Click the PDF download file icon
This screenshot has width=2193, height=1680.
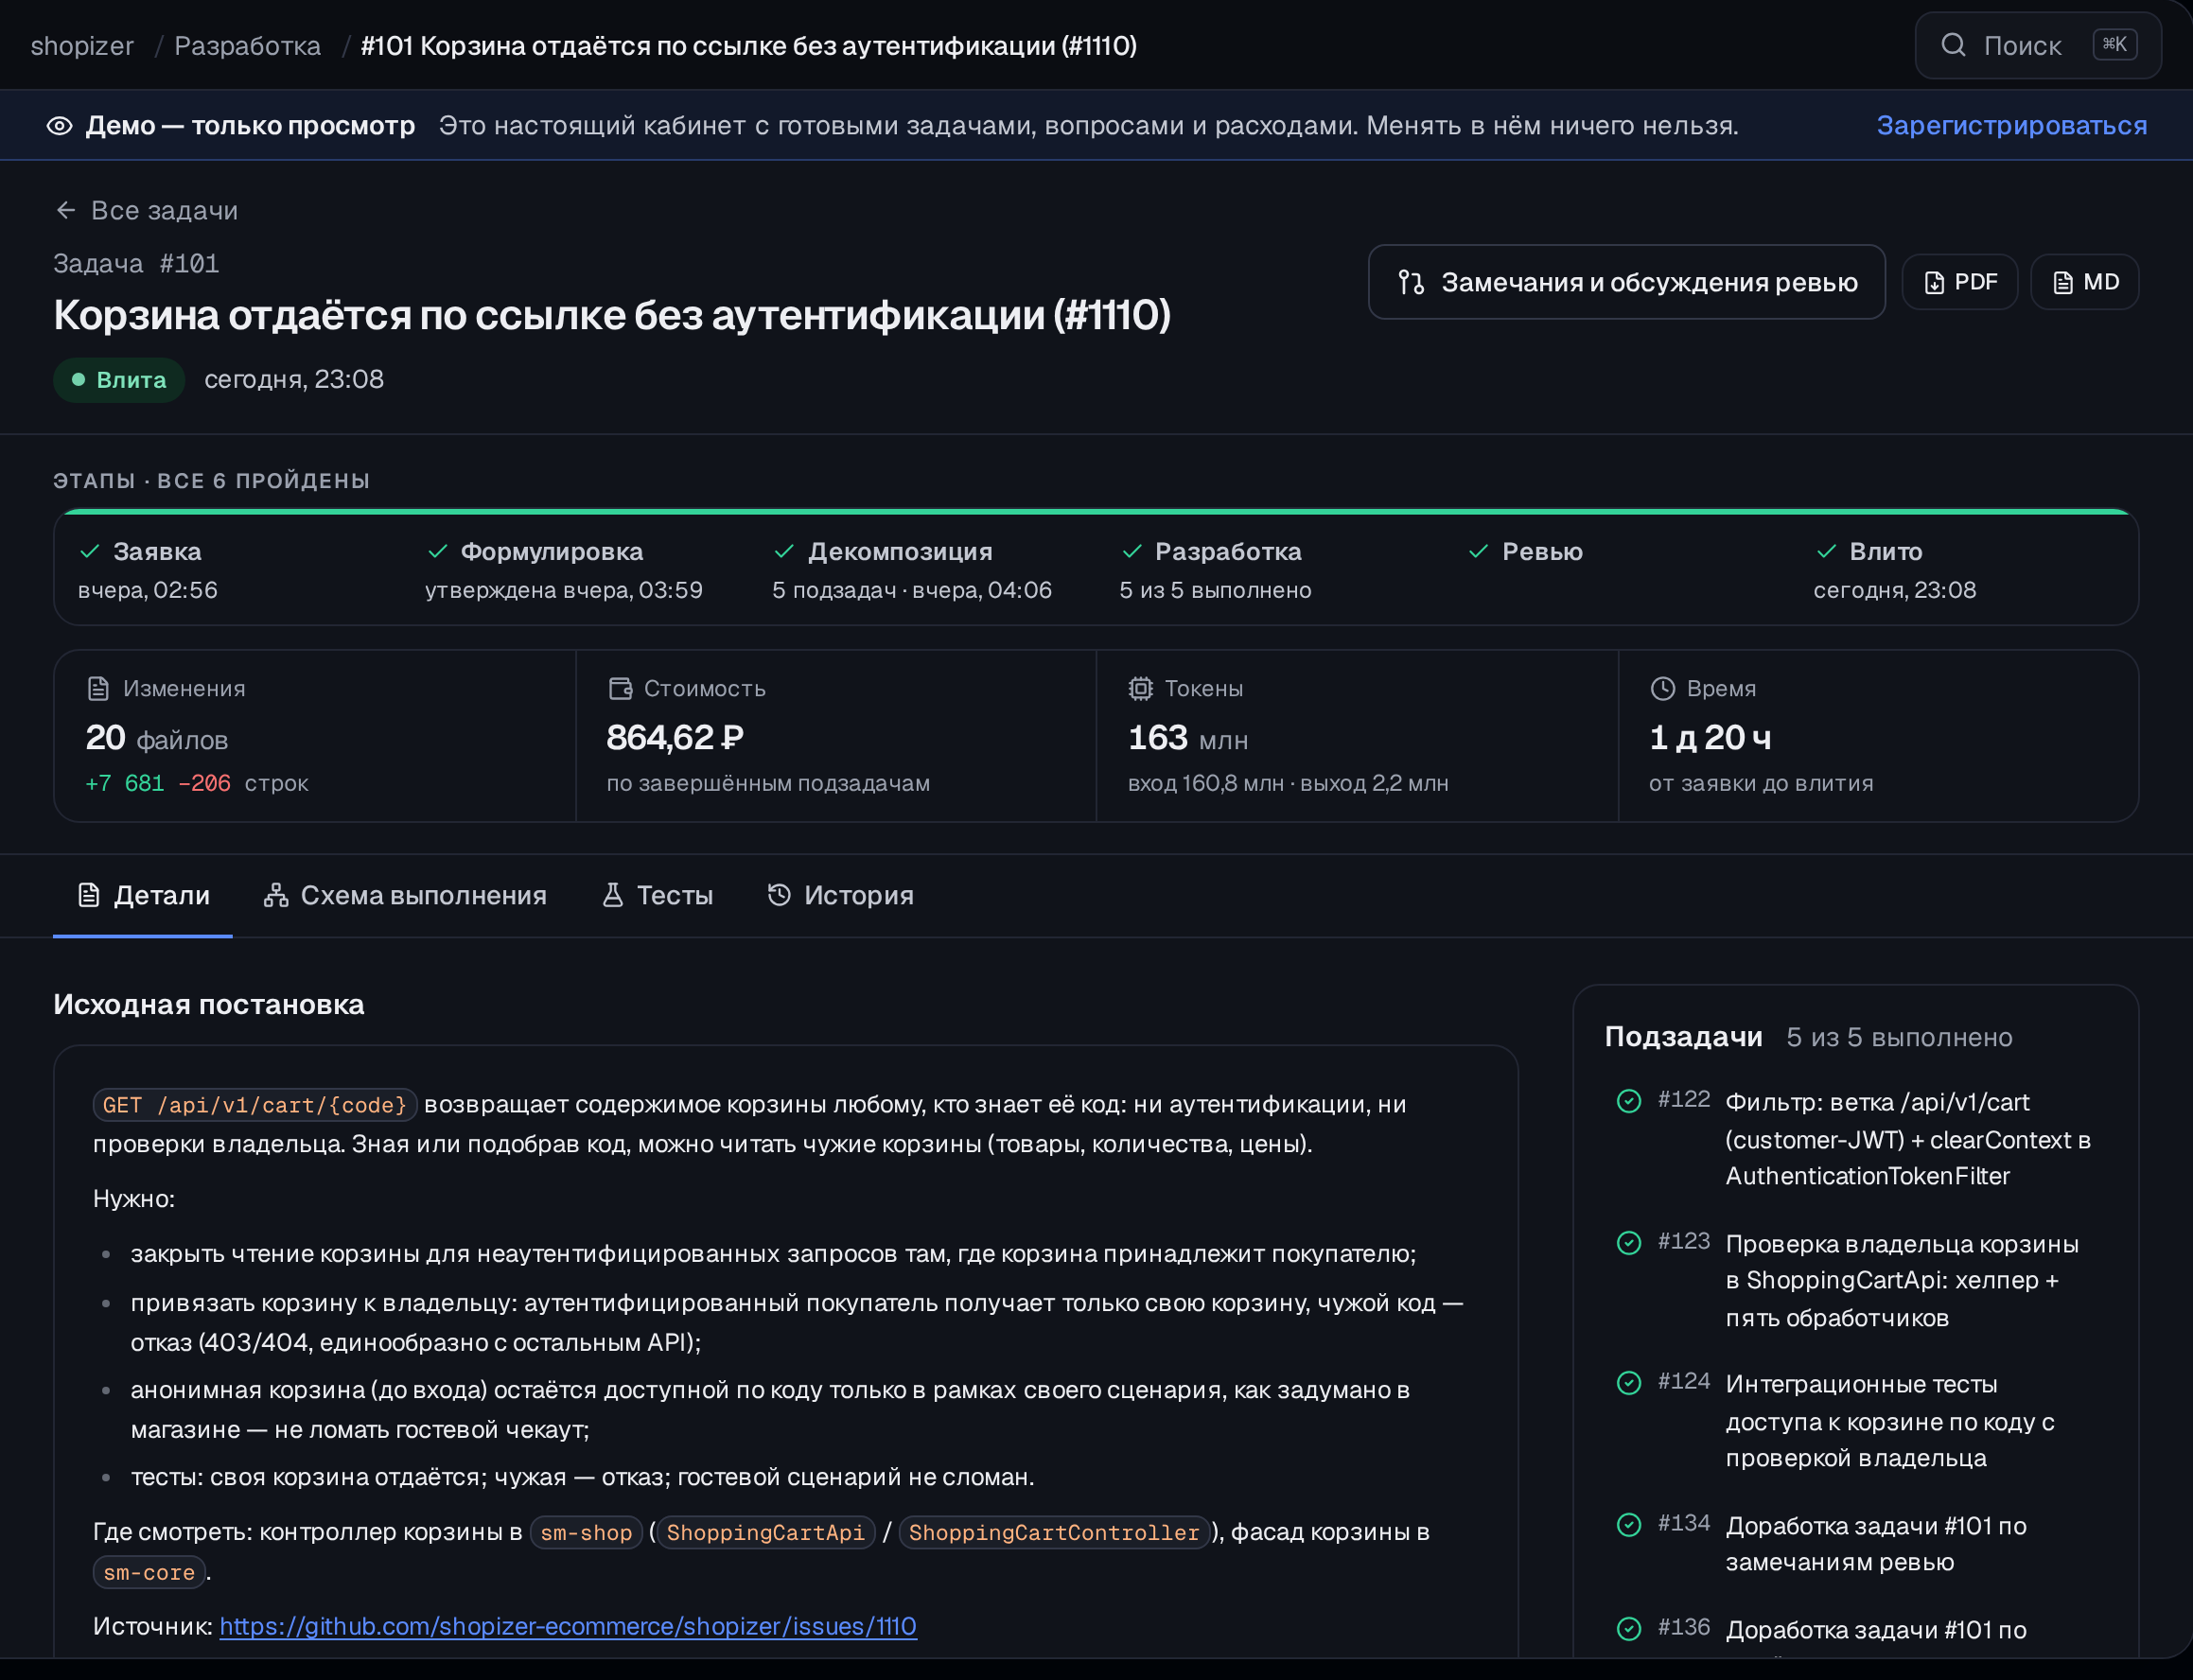tap(1934, 283)
